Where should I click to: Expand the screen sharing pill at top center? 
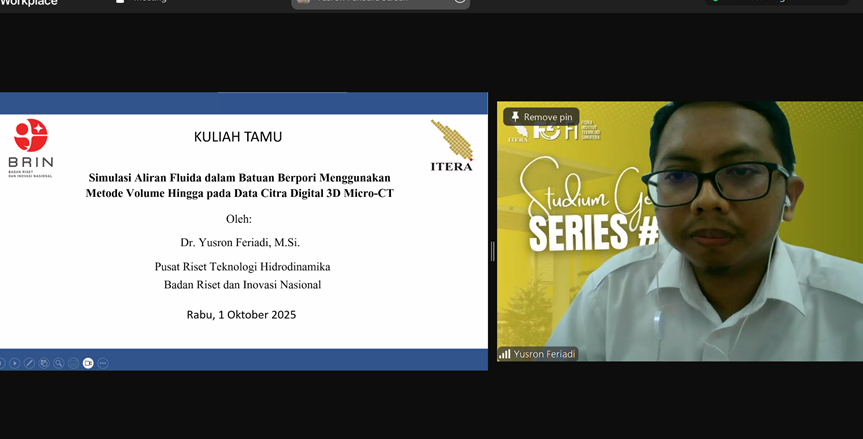pyautogui.click(x=380, y=2)
